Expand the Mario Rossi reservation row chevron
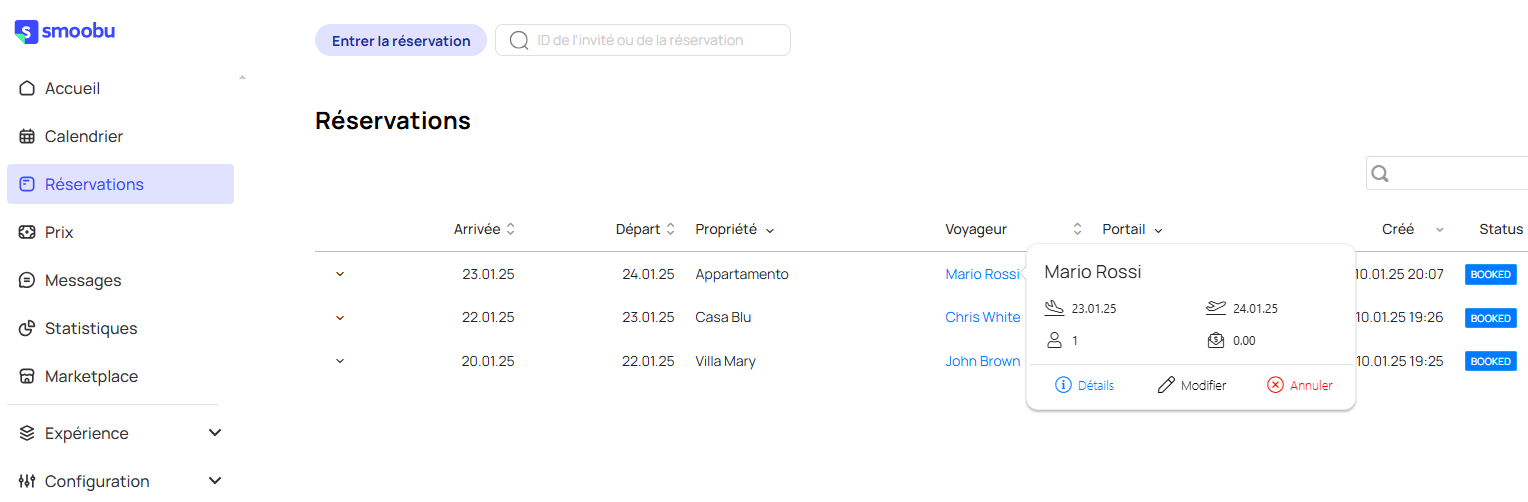Screen dimensions: 1528x502 tap(340, 274)
